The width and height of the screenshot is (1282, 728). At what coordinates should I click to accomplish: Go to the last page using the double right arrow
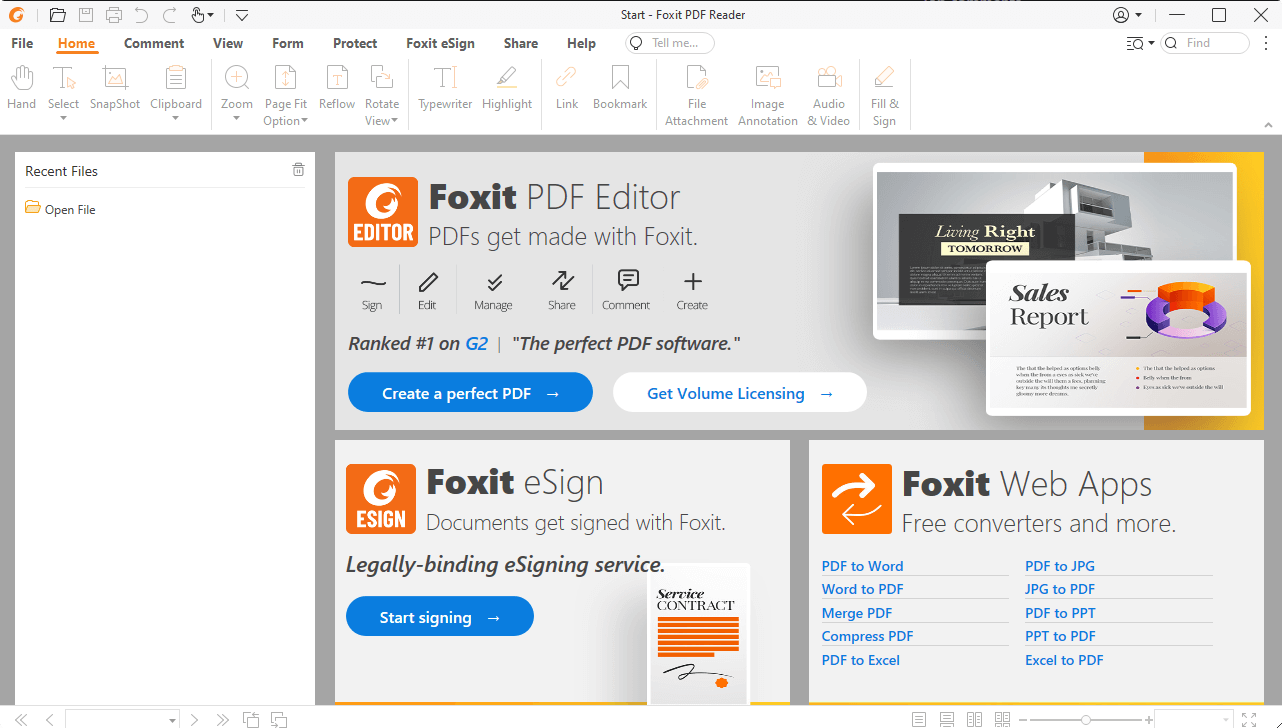pyautogui.click(x=223, y=720)
